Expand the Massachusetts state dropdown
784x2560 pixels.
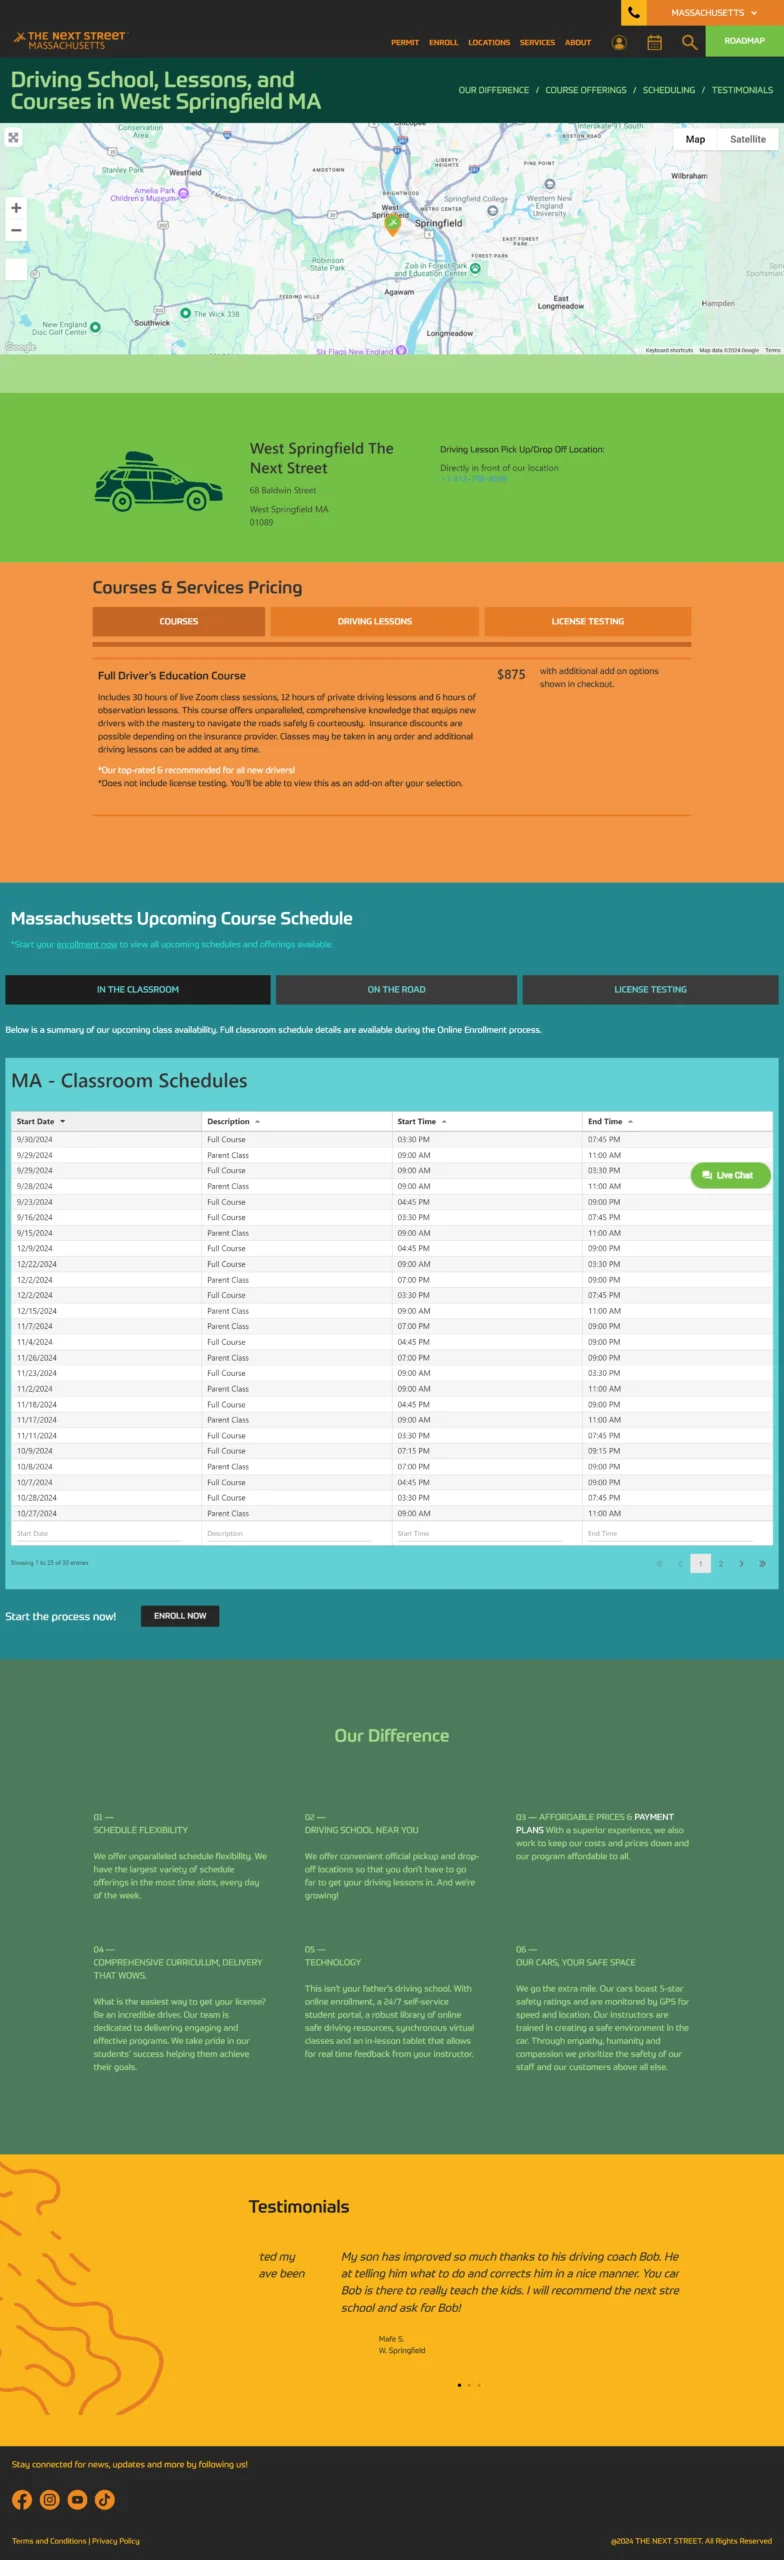713,13
